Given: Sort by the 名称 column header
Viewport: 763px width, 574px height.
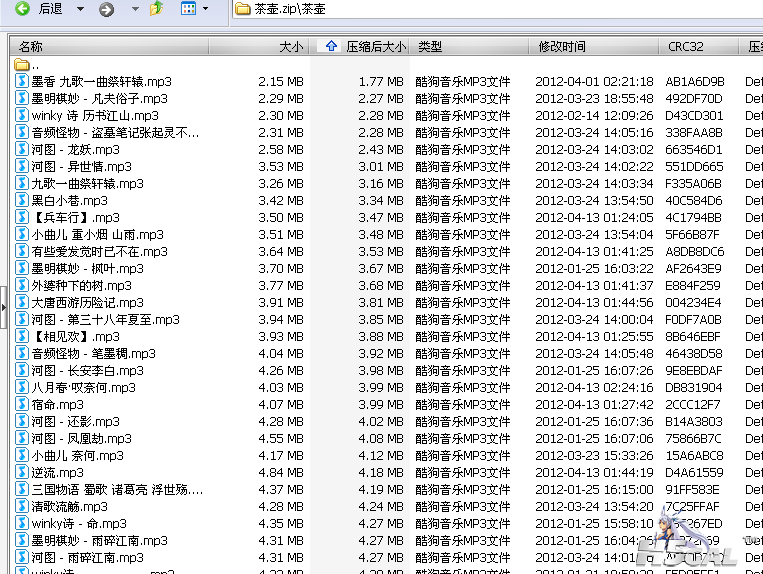Looking at the screenshot, I should [x=109, y=47].
